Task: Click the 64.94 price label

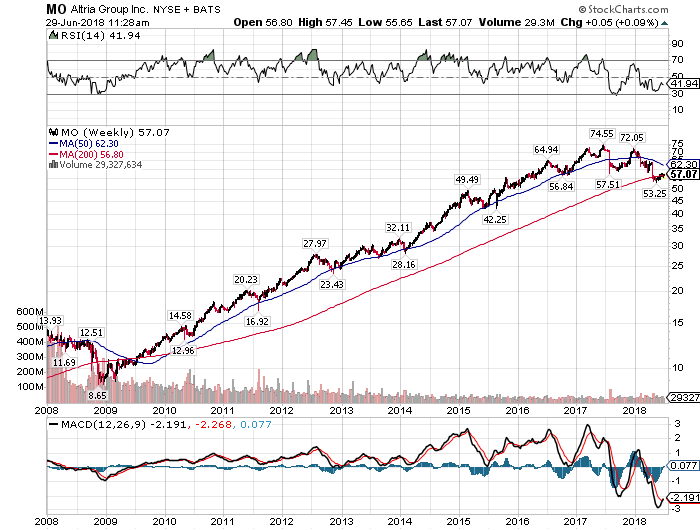Action: 546,150
